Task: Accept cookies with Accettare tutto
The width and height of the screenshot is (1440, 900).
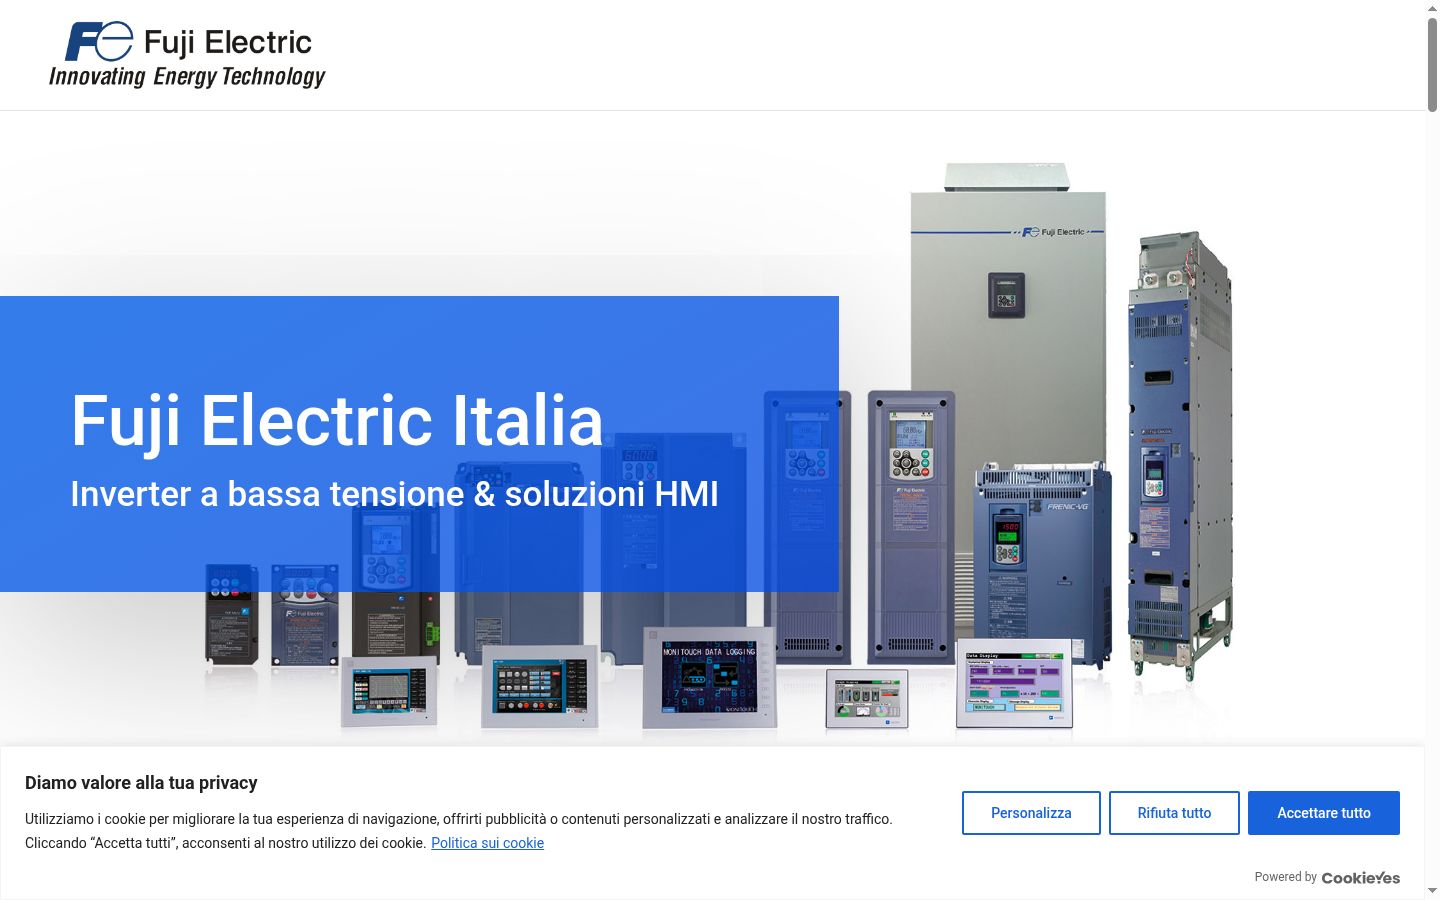Action: (x=1324, y=813)
